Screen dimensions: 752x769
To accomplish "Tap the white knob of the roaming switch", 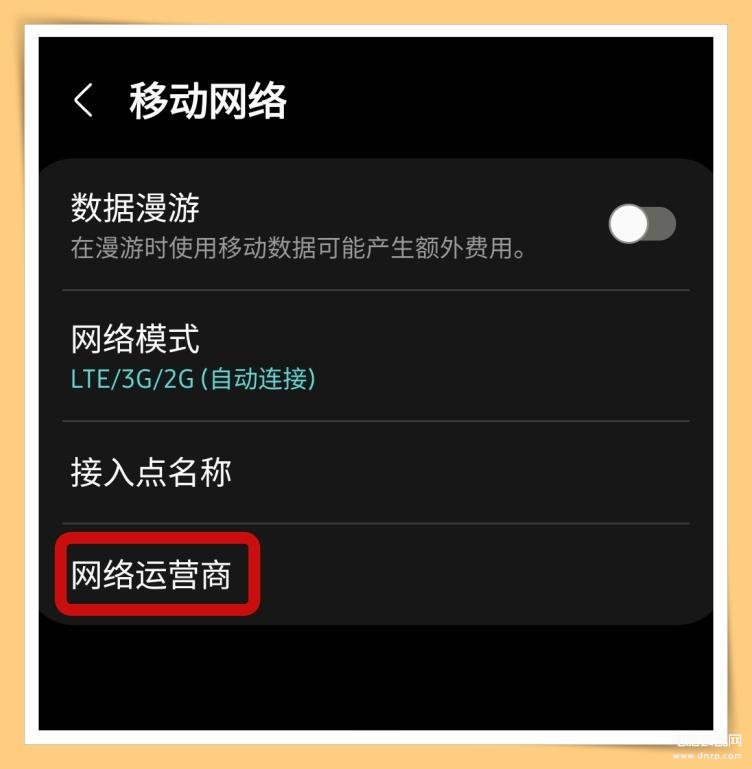I will [628, 224].
